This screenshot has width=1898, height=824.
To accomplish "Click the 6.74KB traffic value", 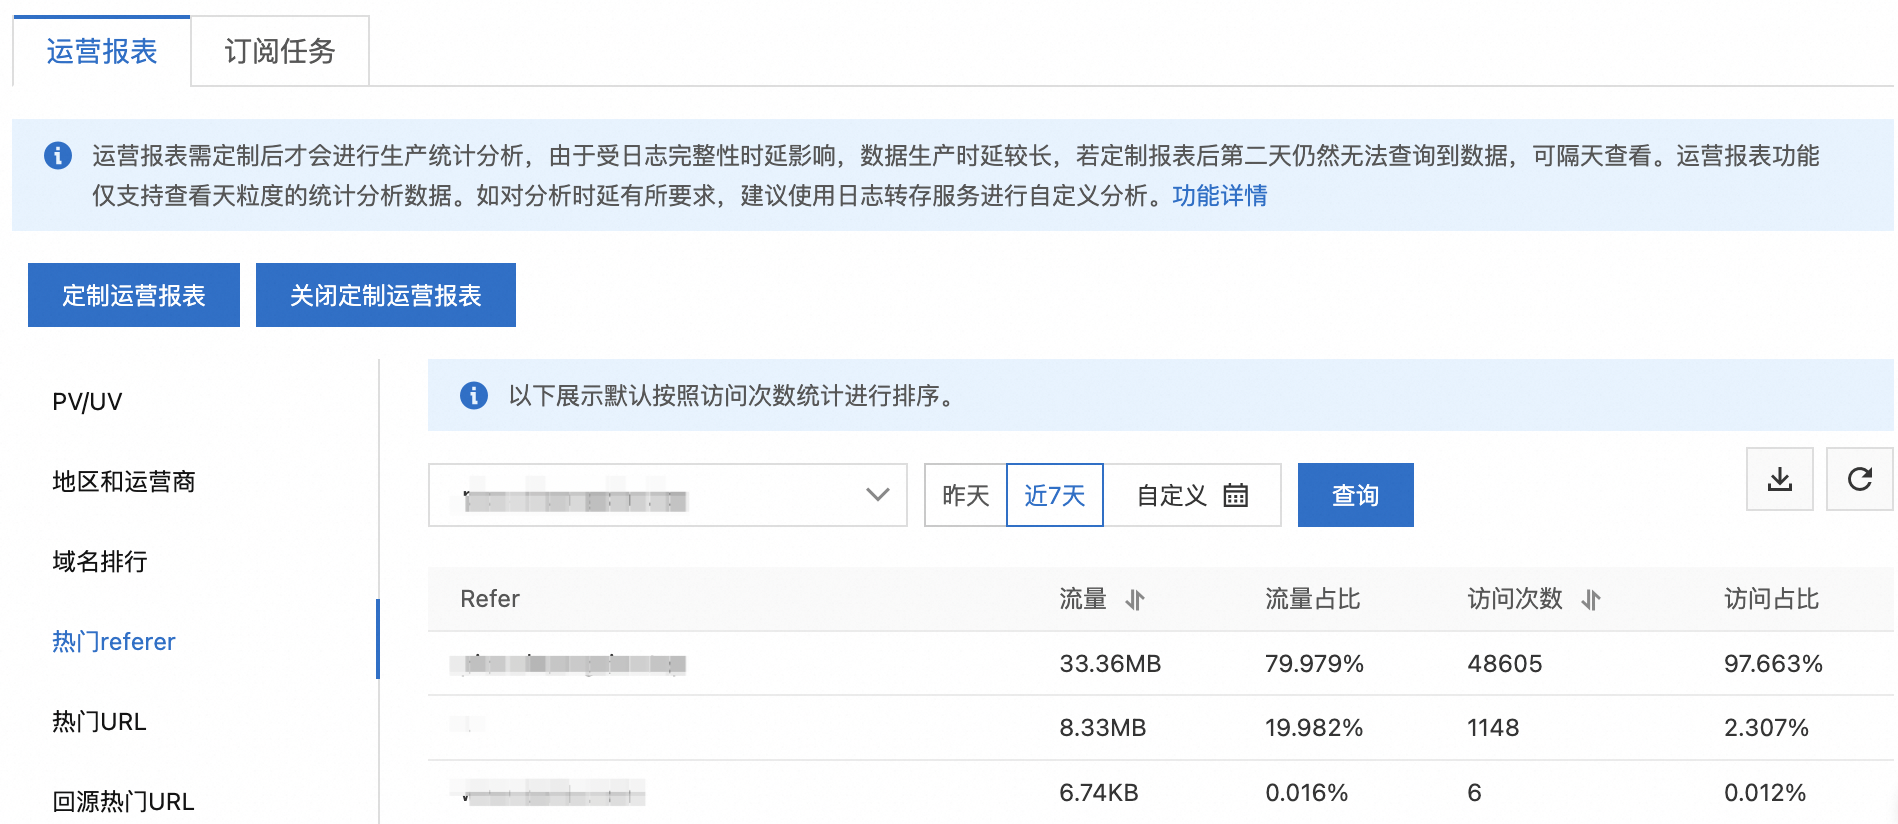I will point(1099,793).
